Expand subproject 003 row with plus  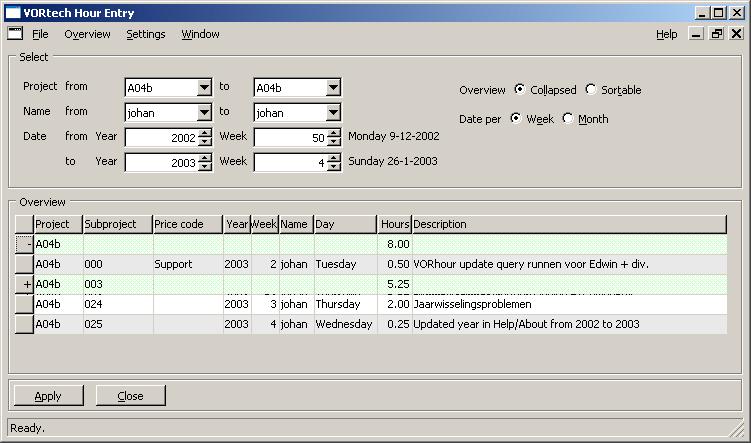click(x=24, y=284)
